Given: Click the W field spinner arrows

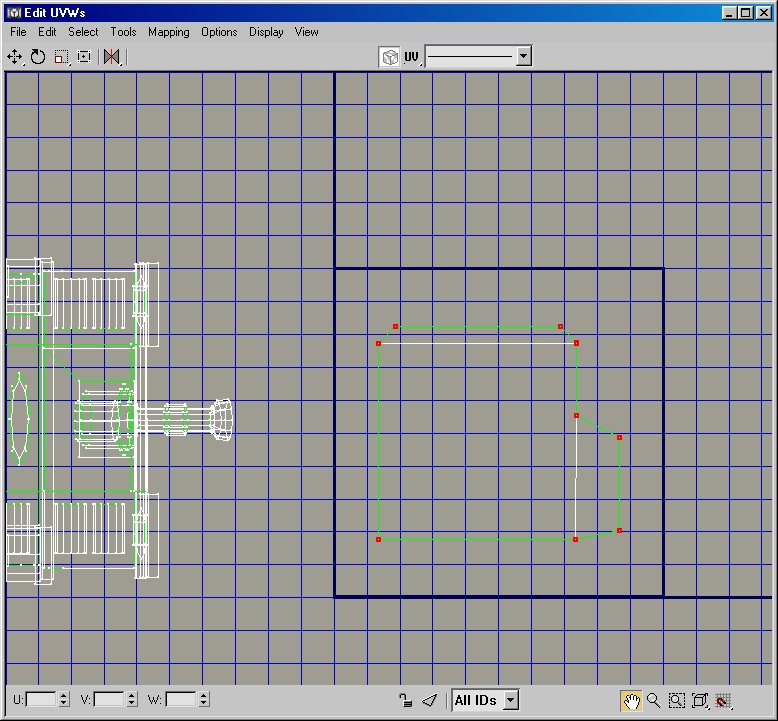Looking at the screenshot, I should [x=202, y=700].
